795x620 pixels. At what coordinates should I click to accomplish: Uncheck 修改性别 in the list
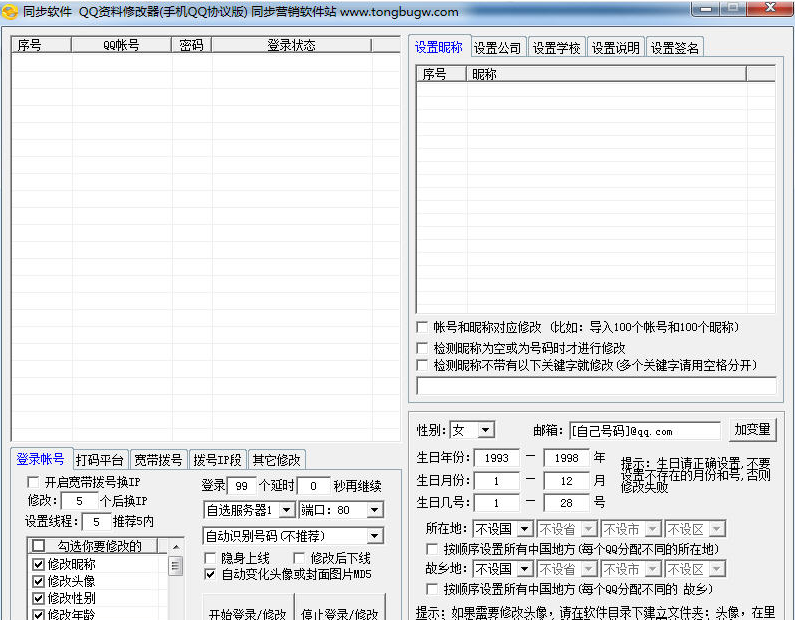point(38,598)
